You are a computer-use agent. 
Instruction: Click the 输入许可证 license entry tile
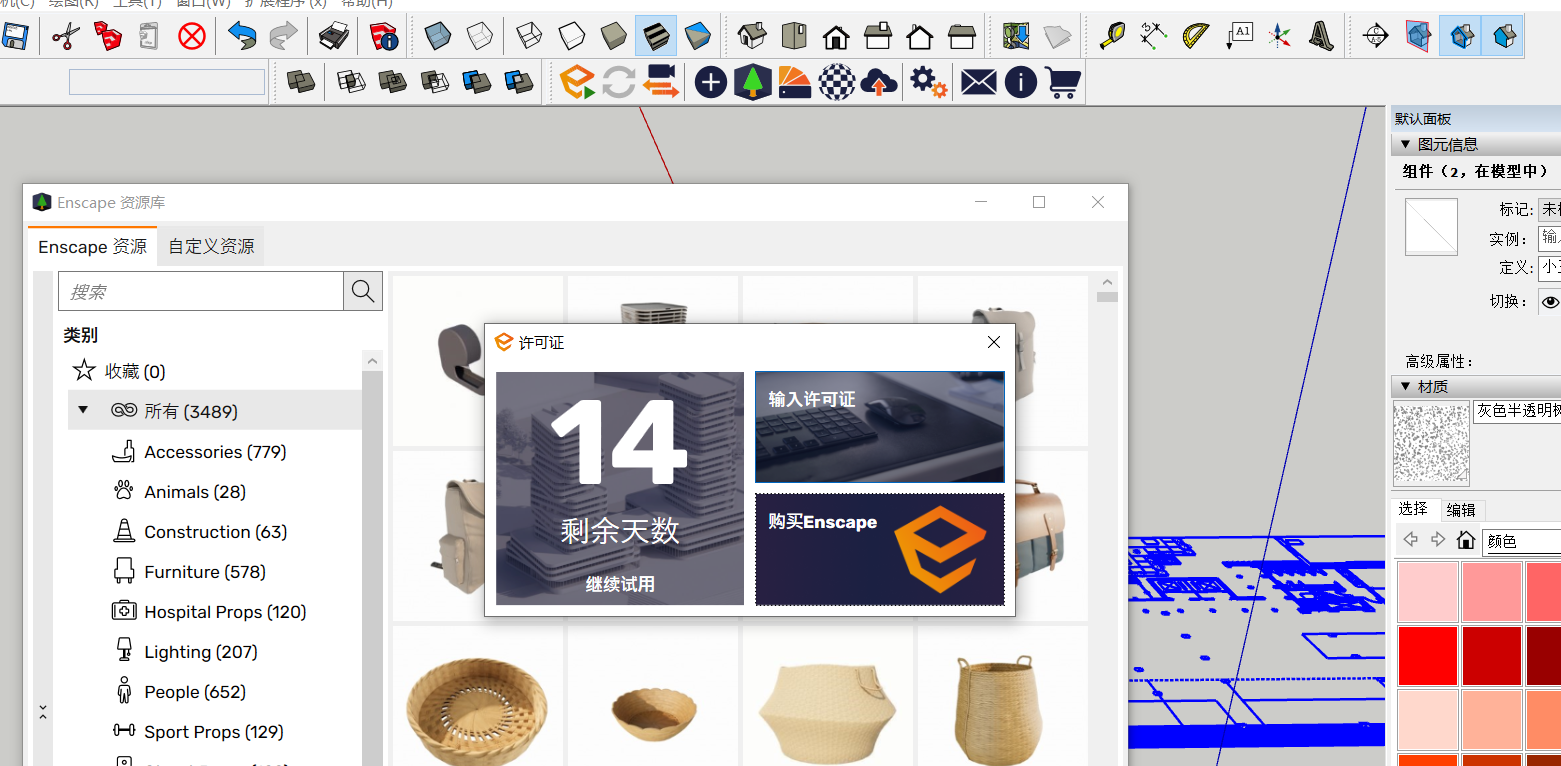pyautogui.click(x=880, y=427)
